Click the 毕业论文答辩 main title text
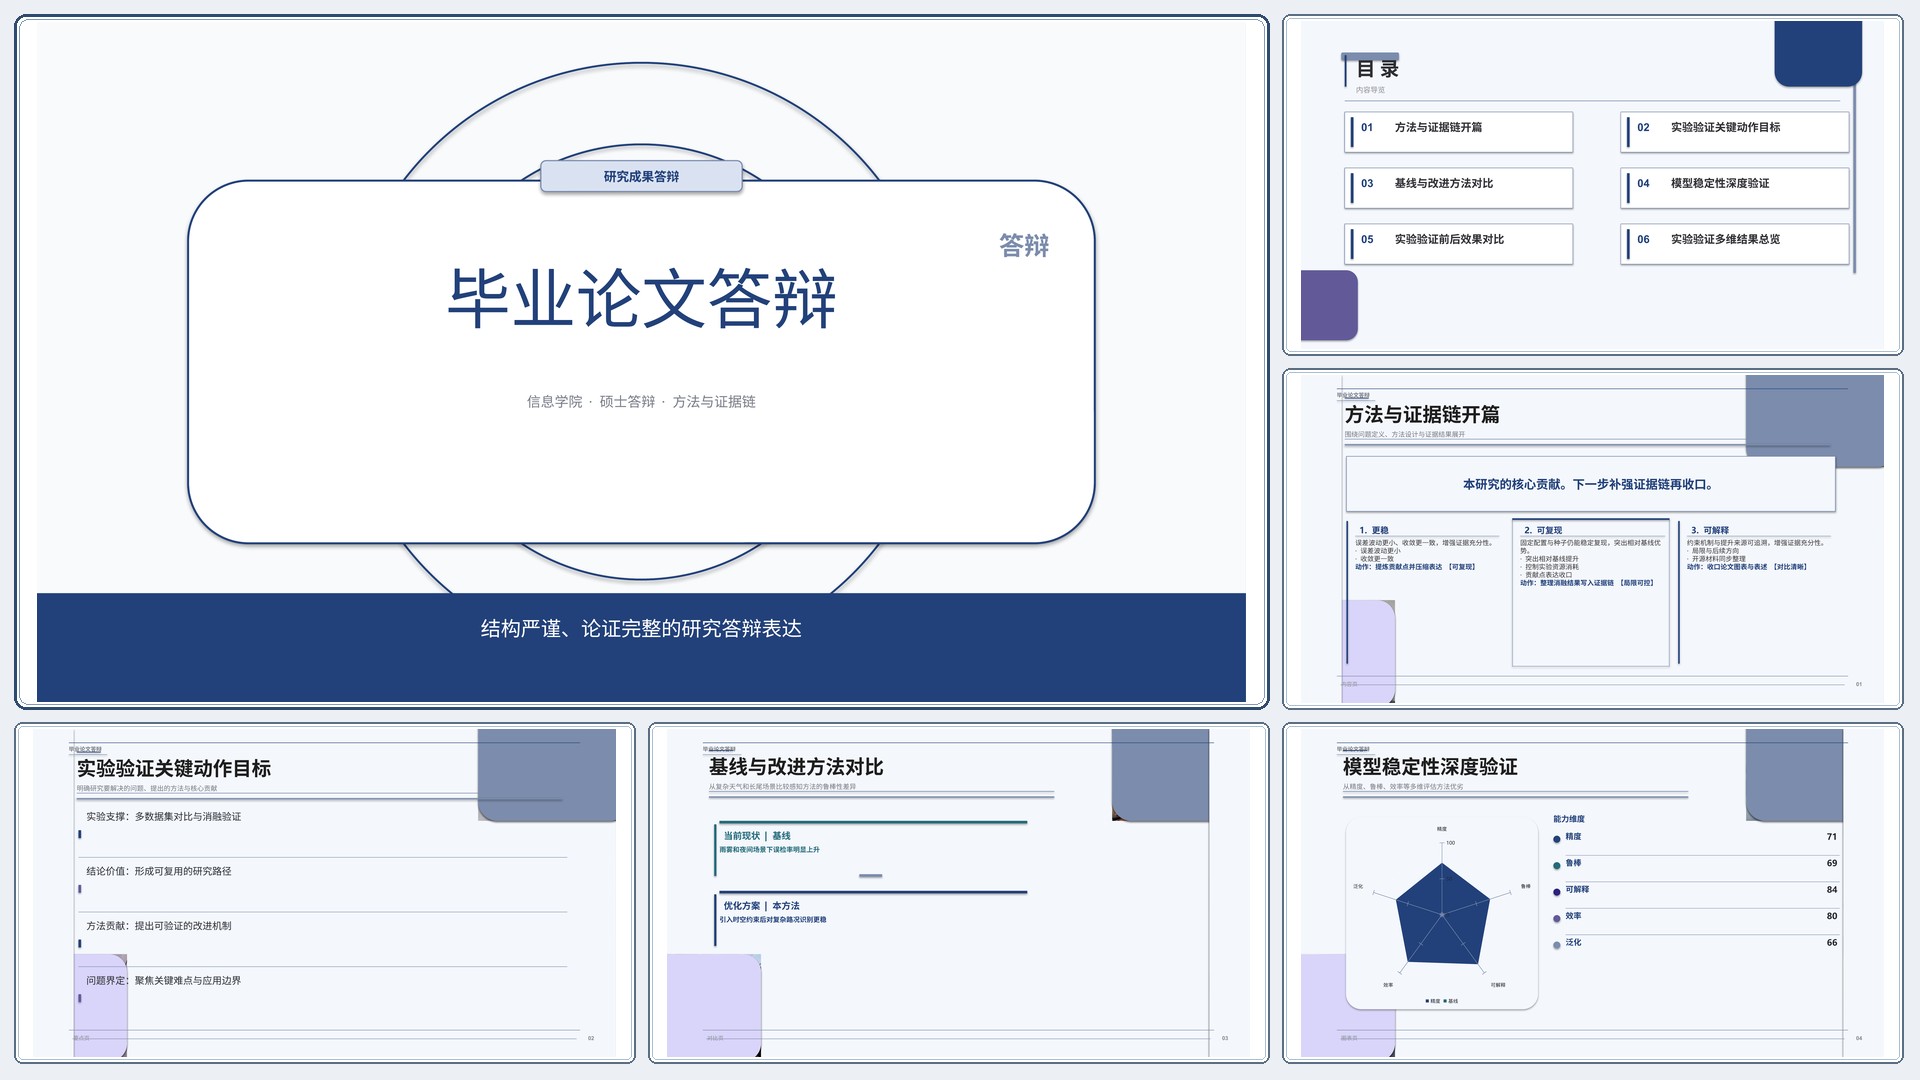The image size is (1920, 1080). coord(641,298)
